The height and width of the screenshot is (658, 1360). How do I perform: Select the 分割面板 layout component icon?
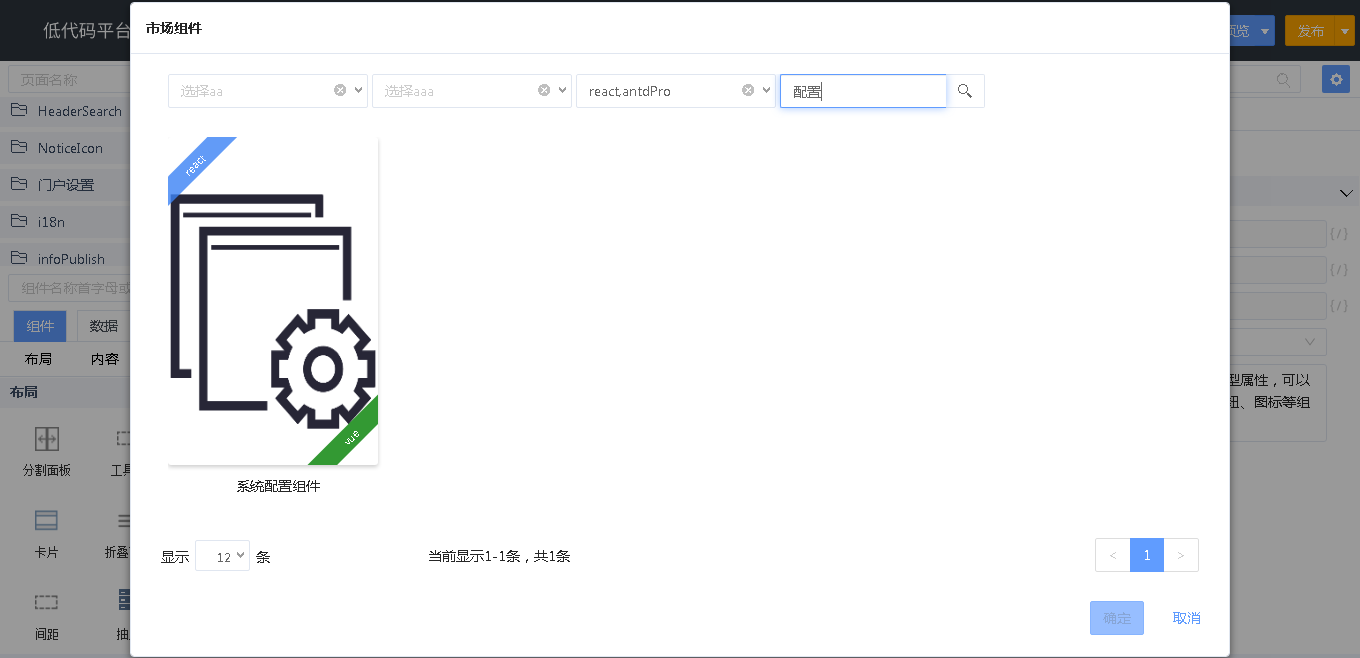(x=47, y=439)
